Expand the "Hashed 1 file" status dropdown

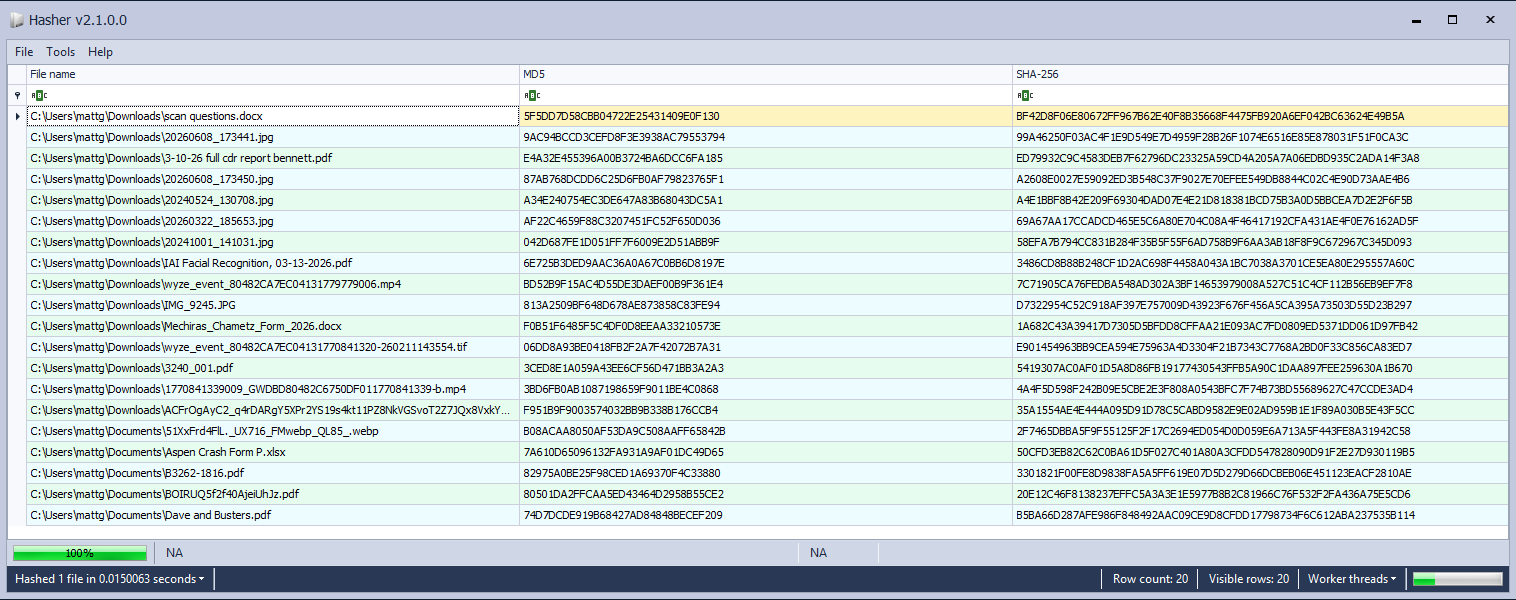[110, 579]
